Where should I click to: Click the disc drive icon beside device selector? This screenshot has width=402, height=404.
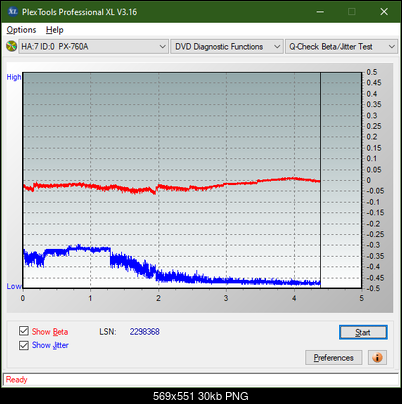point(11,46)
